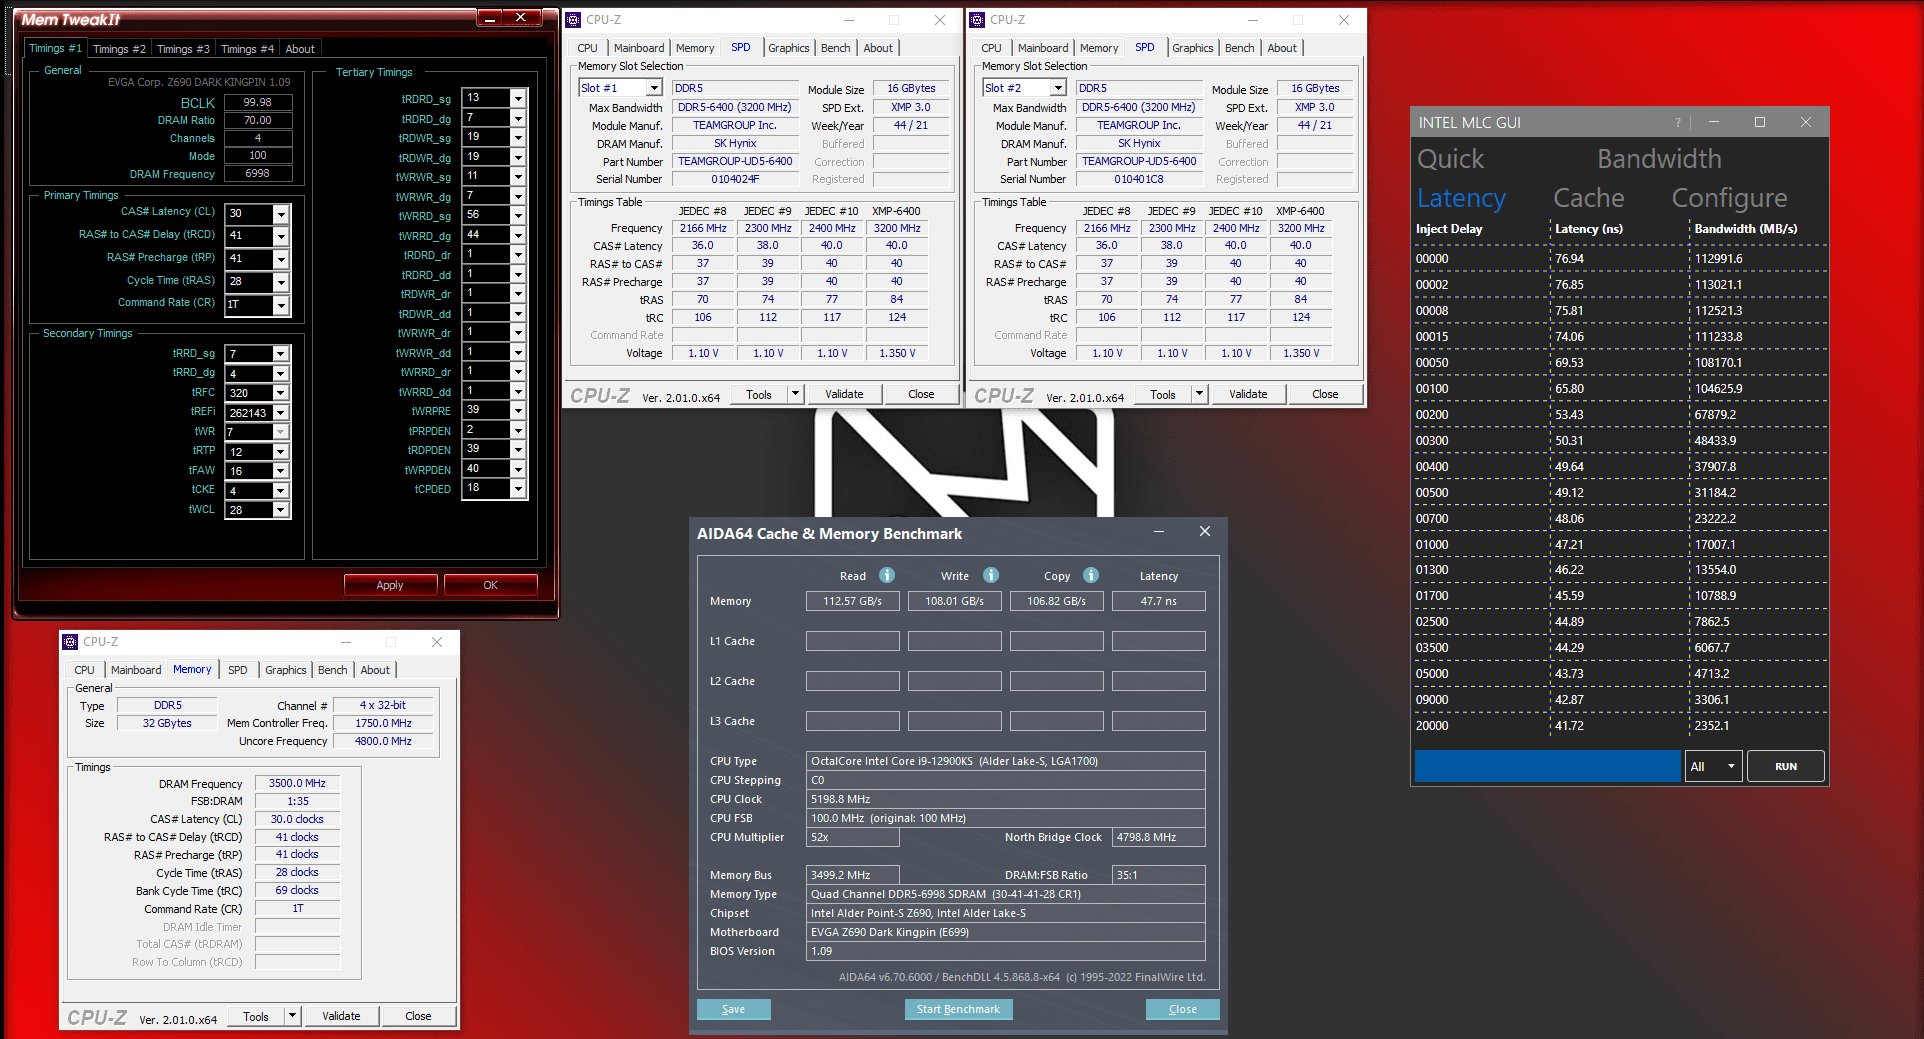Expand the tRDRD_sg dropdown showing 13
1924x1039 pixels.
tap(518, 98)
